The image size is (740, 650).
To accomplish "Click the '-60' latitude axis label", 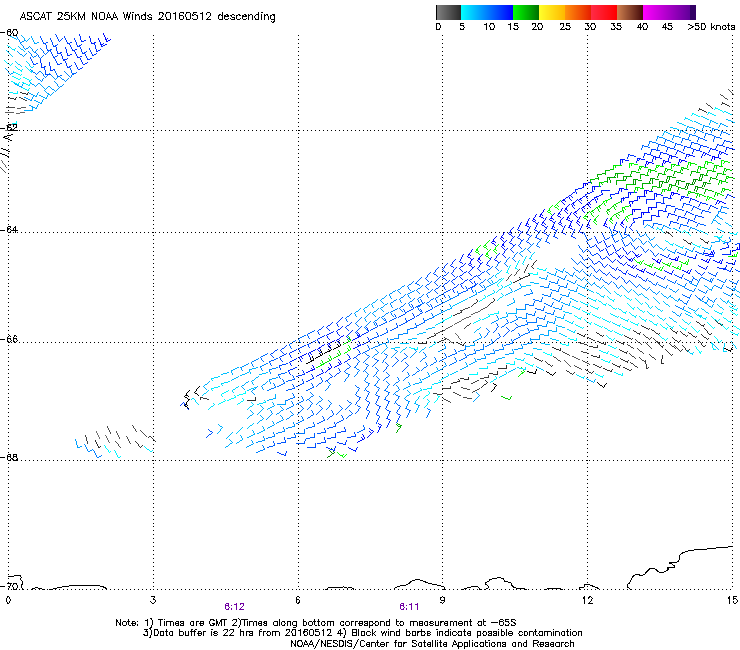I will (x=9, y=33).
